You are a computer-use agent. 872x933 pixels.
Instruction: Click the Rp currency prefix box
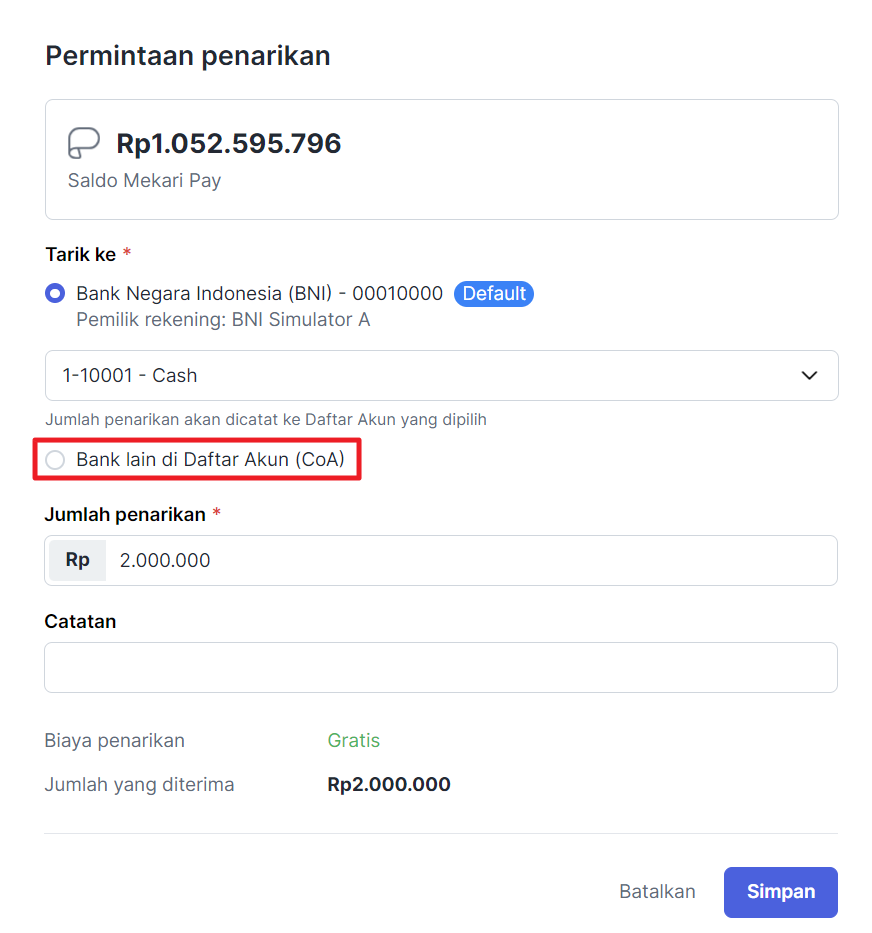(77, 561)
